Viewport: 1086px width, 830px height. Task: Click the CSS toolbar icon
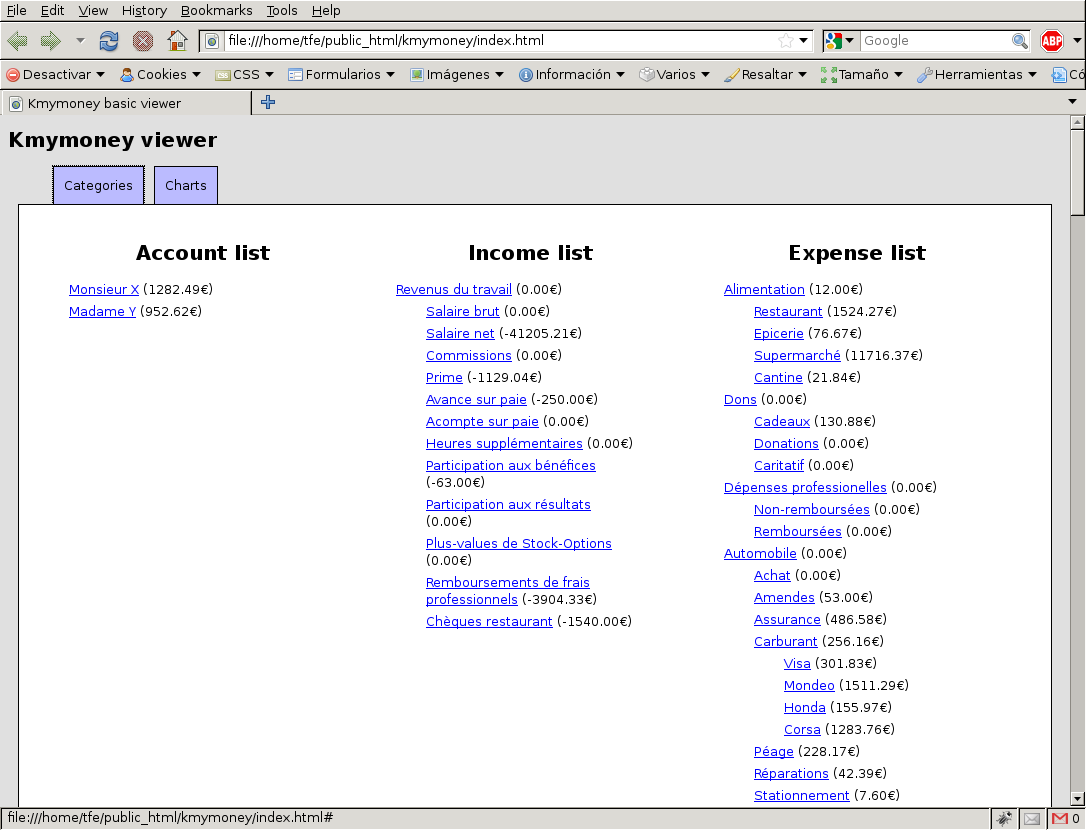coord(222,76)
